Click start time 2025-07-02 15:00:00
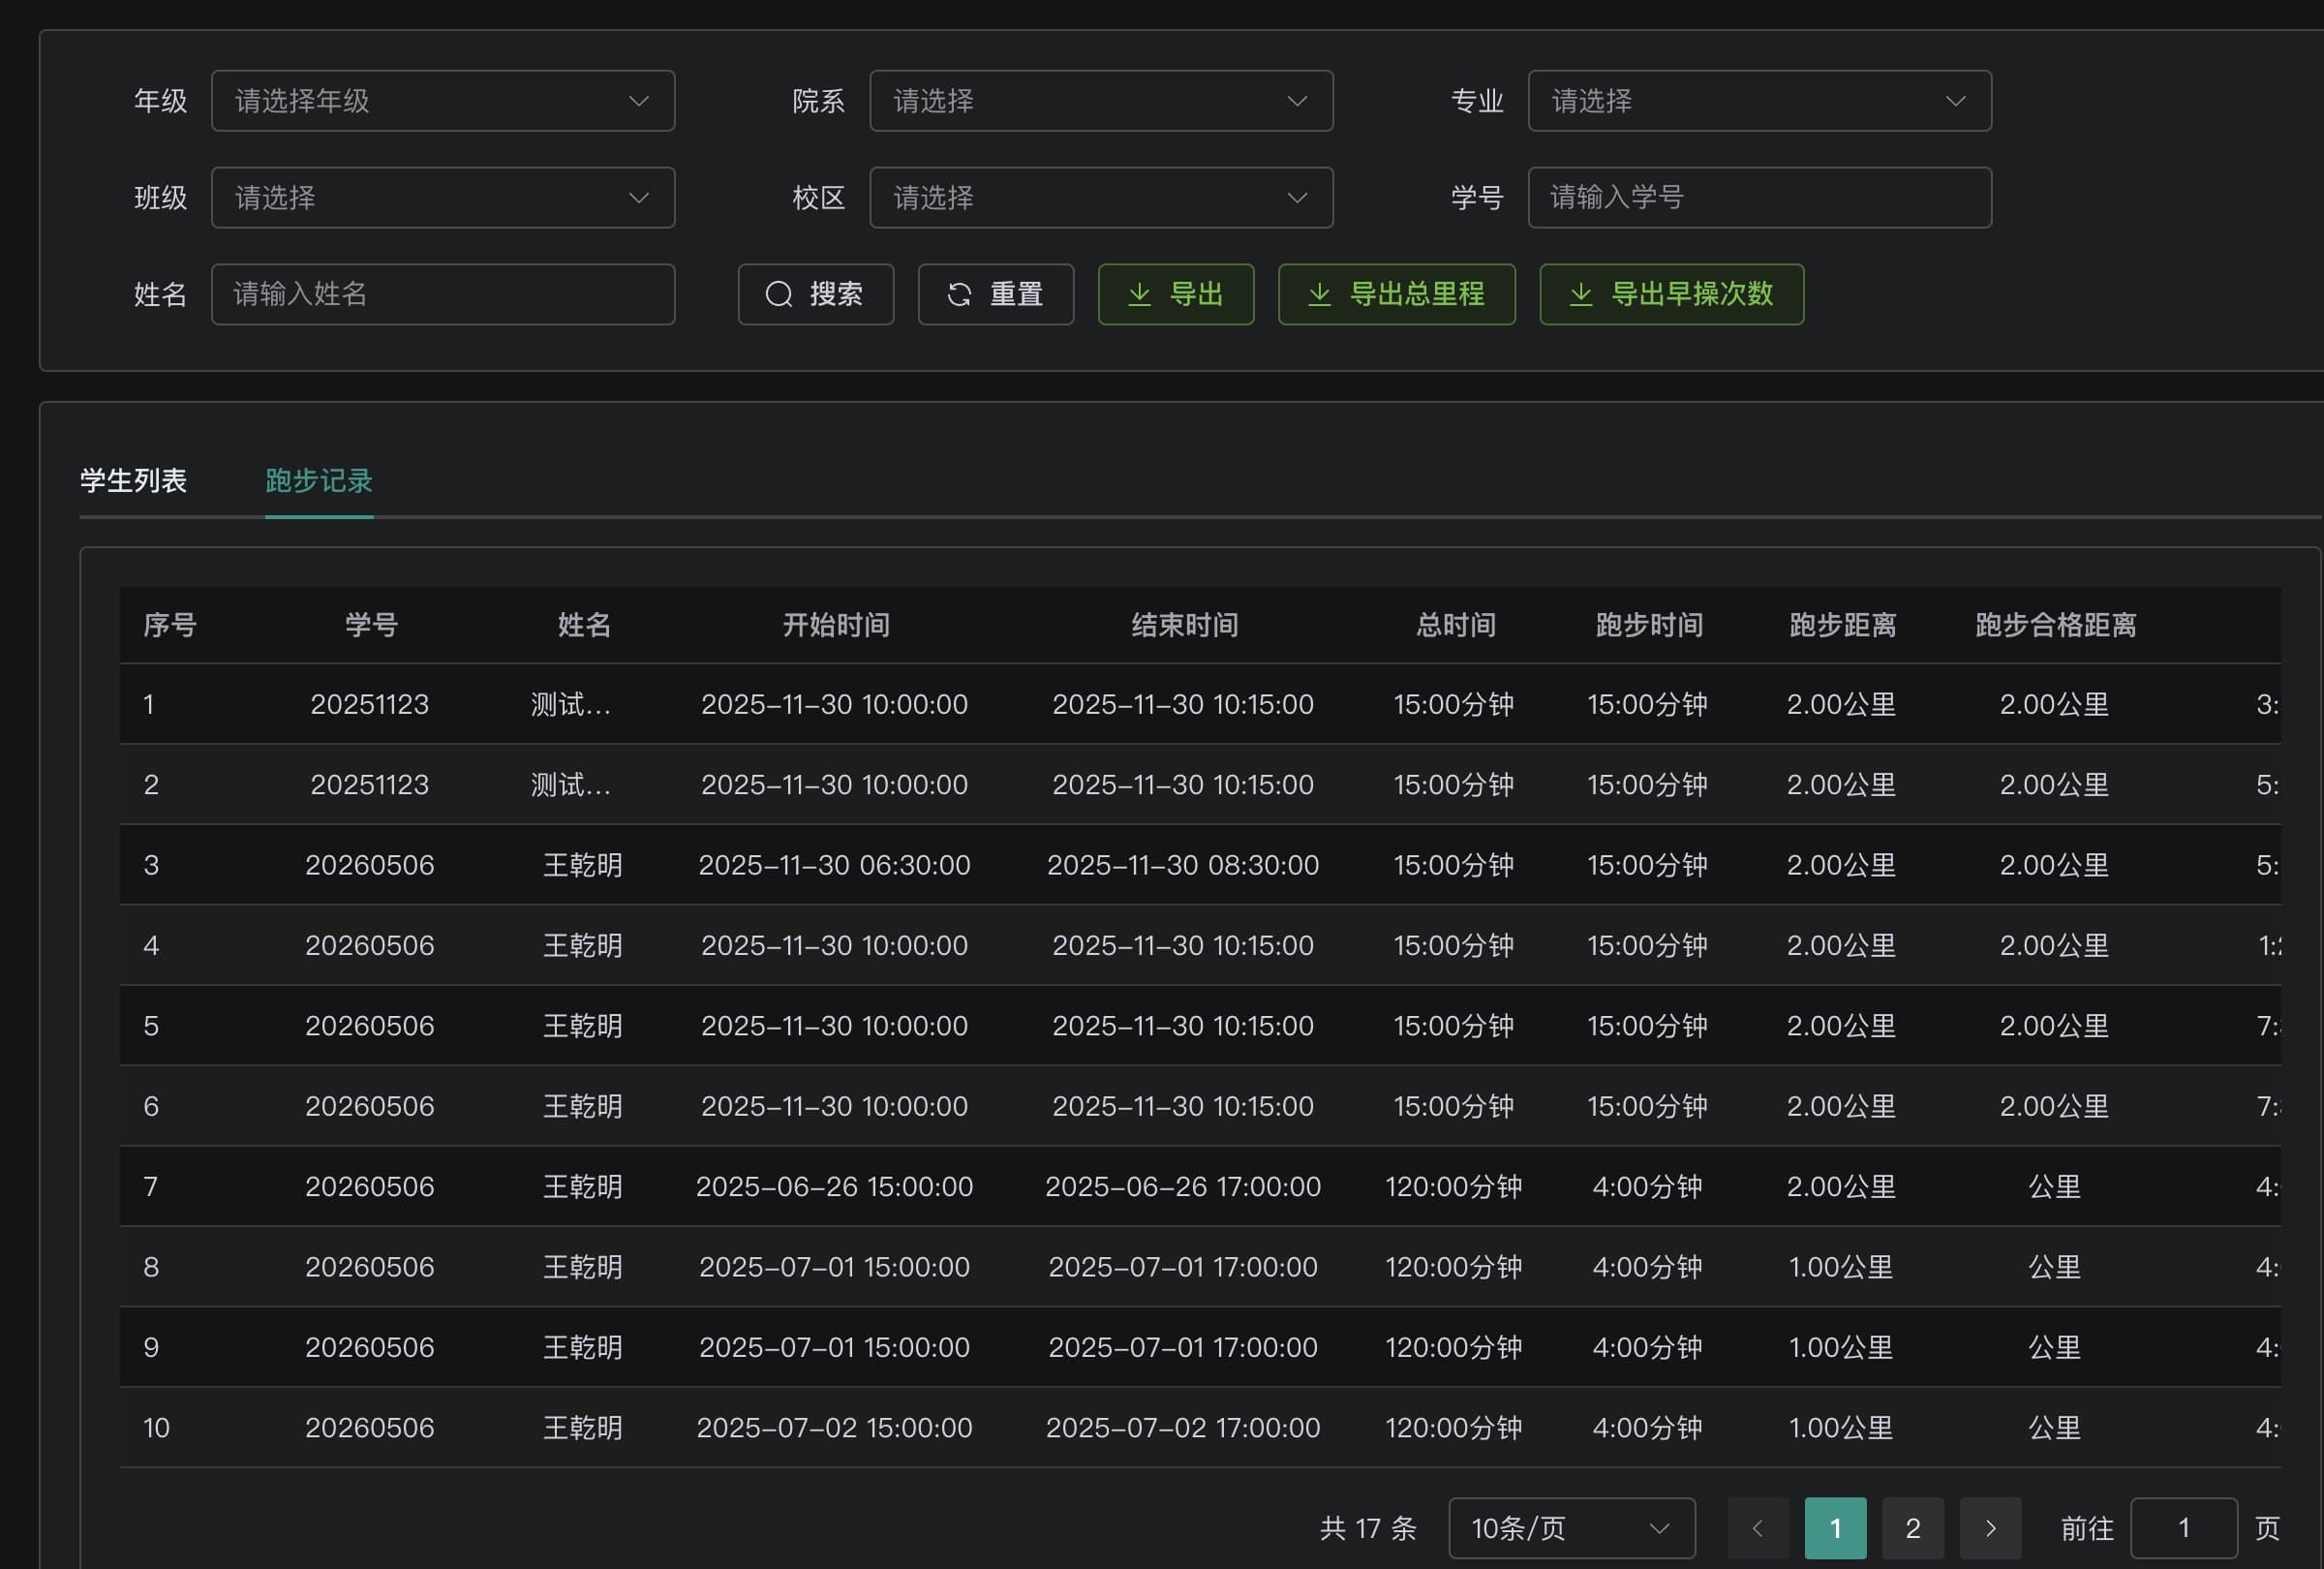The image size is (2324, 1569). tap(834, 1428)
